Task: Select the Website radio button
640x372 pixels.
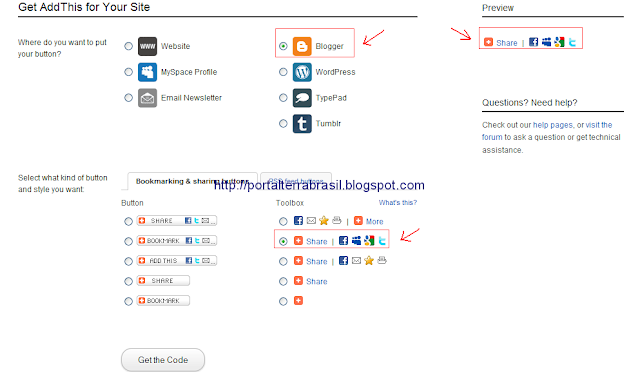Action: pos(129,46)
